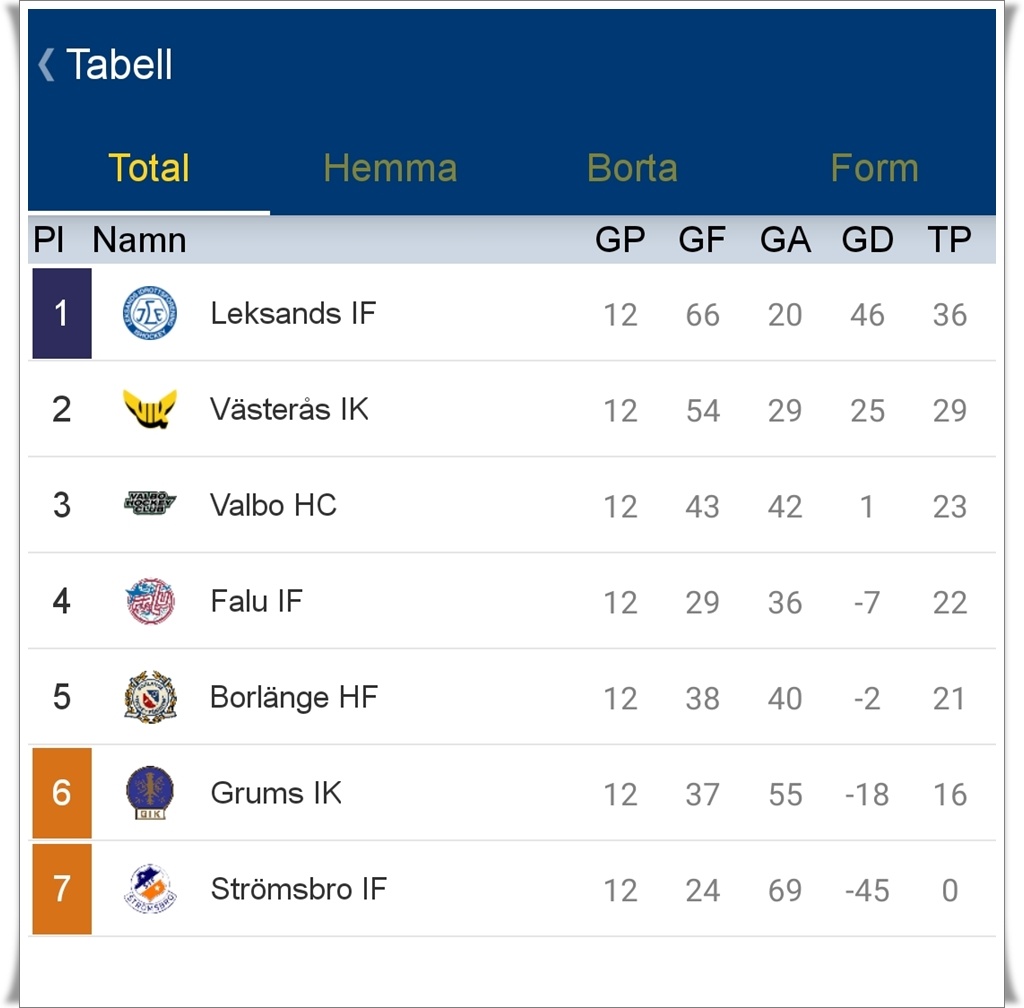Click the Grums IK team logo
This screenshot has width=1024, height=1008.
(150, 793)
